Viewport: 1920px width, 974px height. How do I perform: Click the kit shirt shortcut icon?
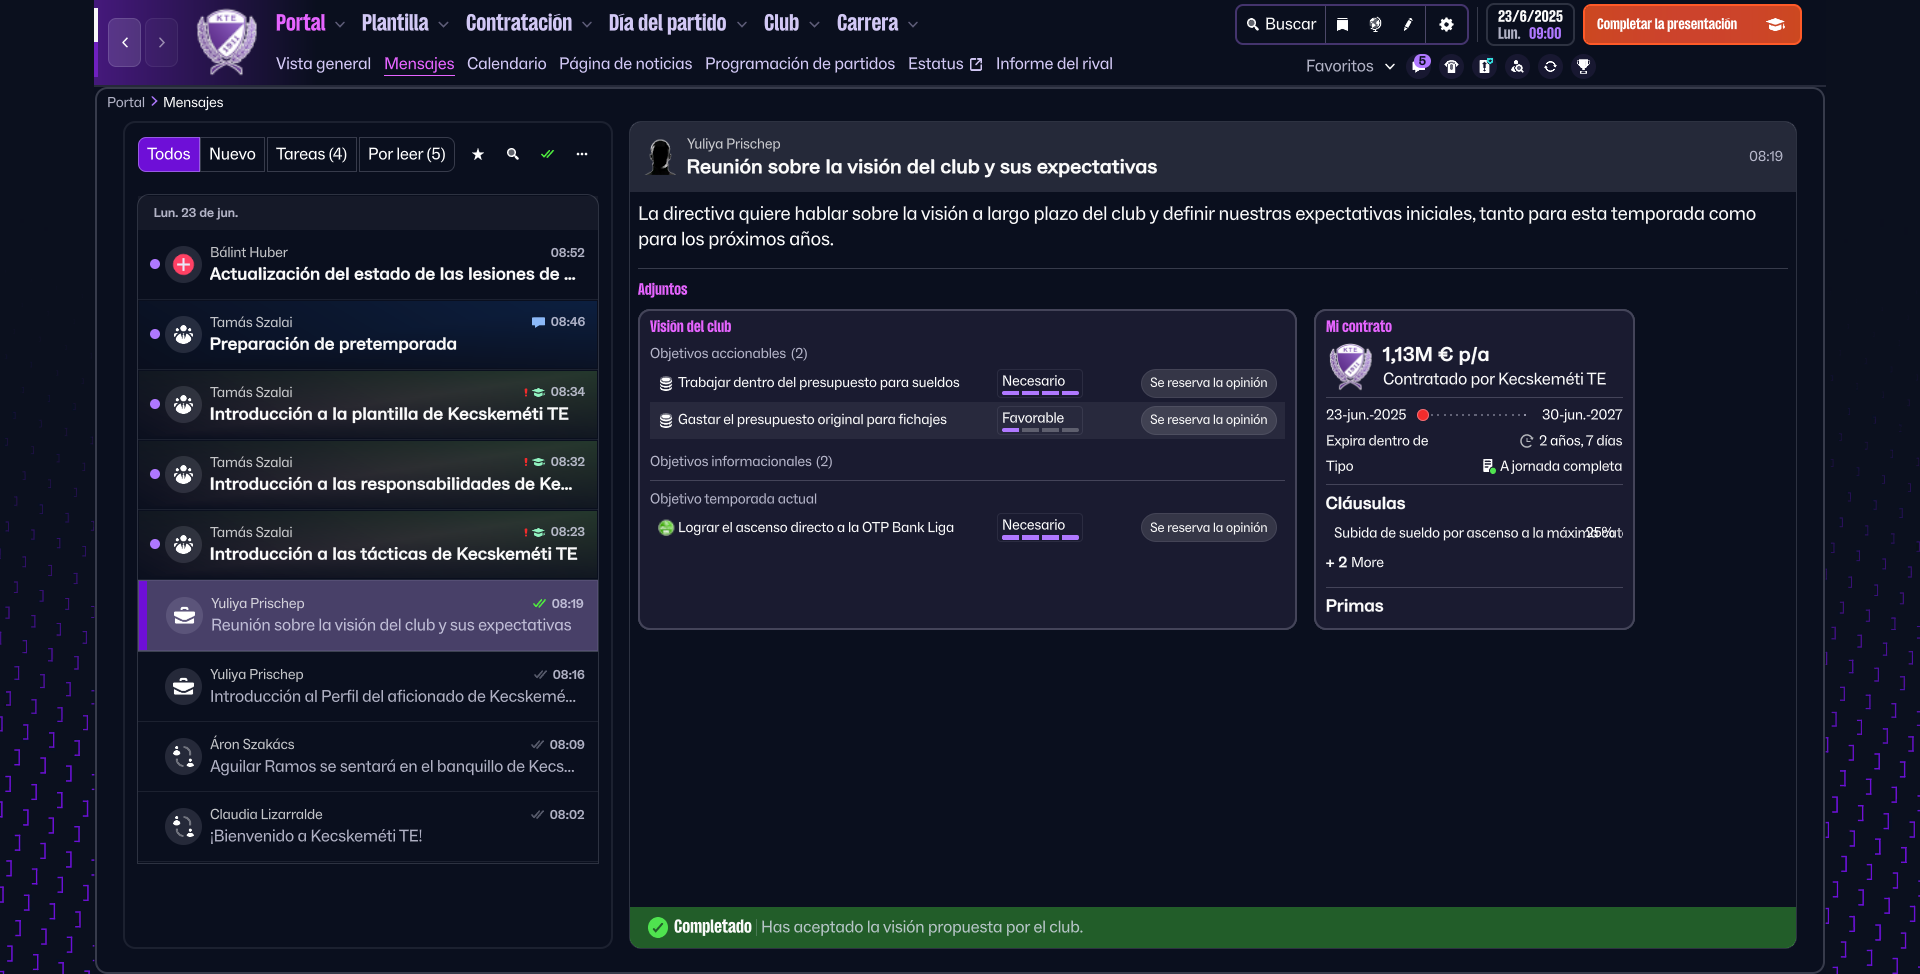tap(1452, 66)
